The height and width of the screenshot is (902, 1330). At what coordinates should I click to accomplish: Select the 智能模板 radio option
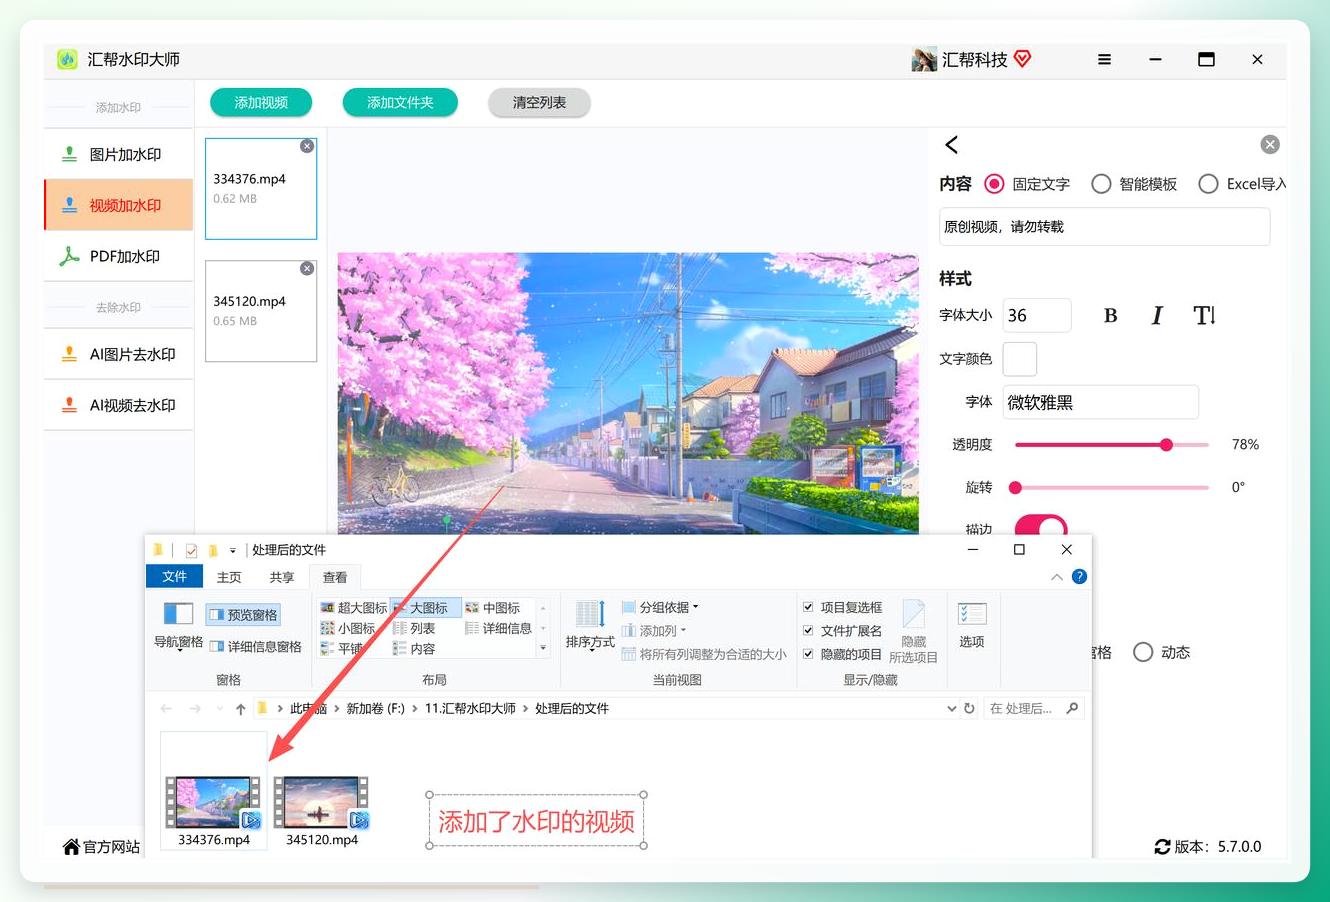click(1101, 184)
